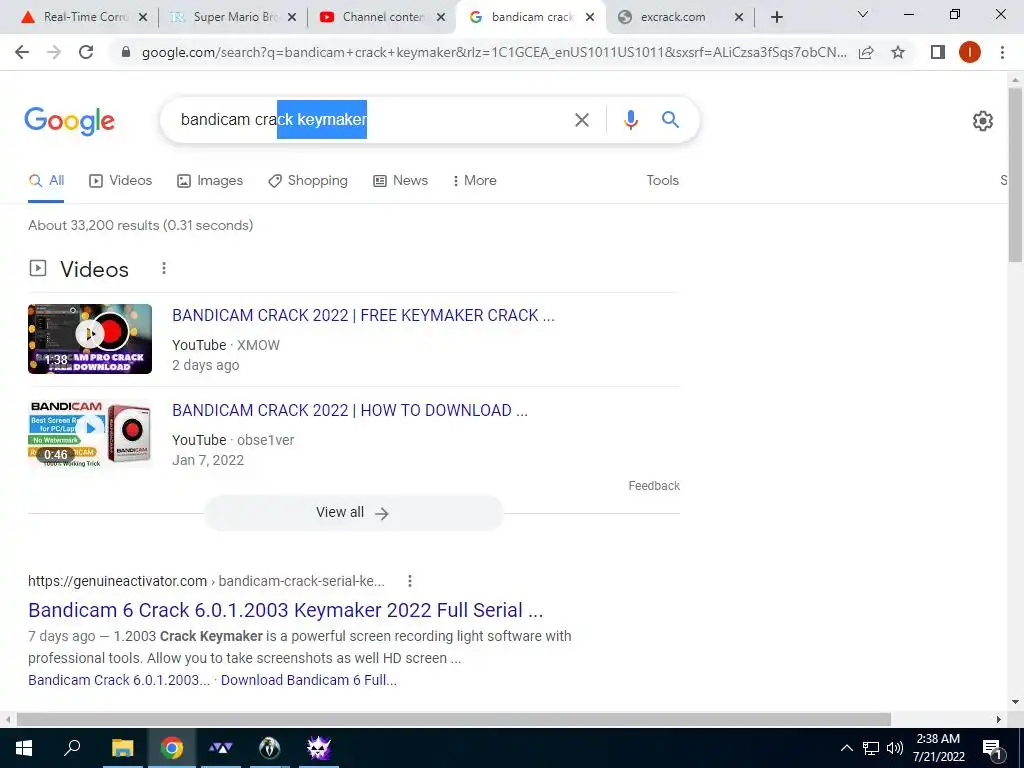The height and width of the screenshot is (768, 1024).
Task: Start voice search with microphone icon
Action: pyautogui.click(x=631, y=120)
